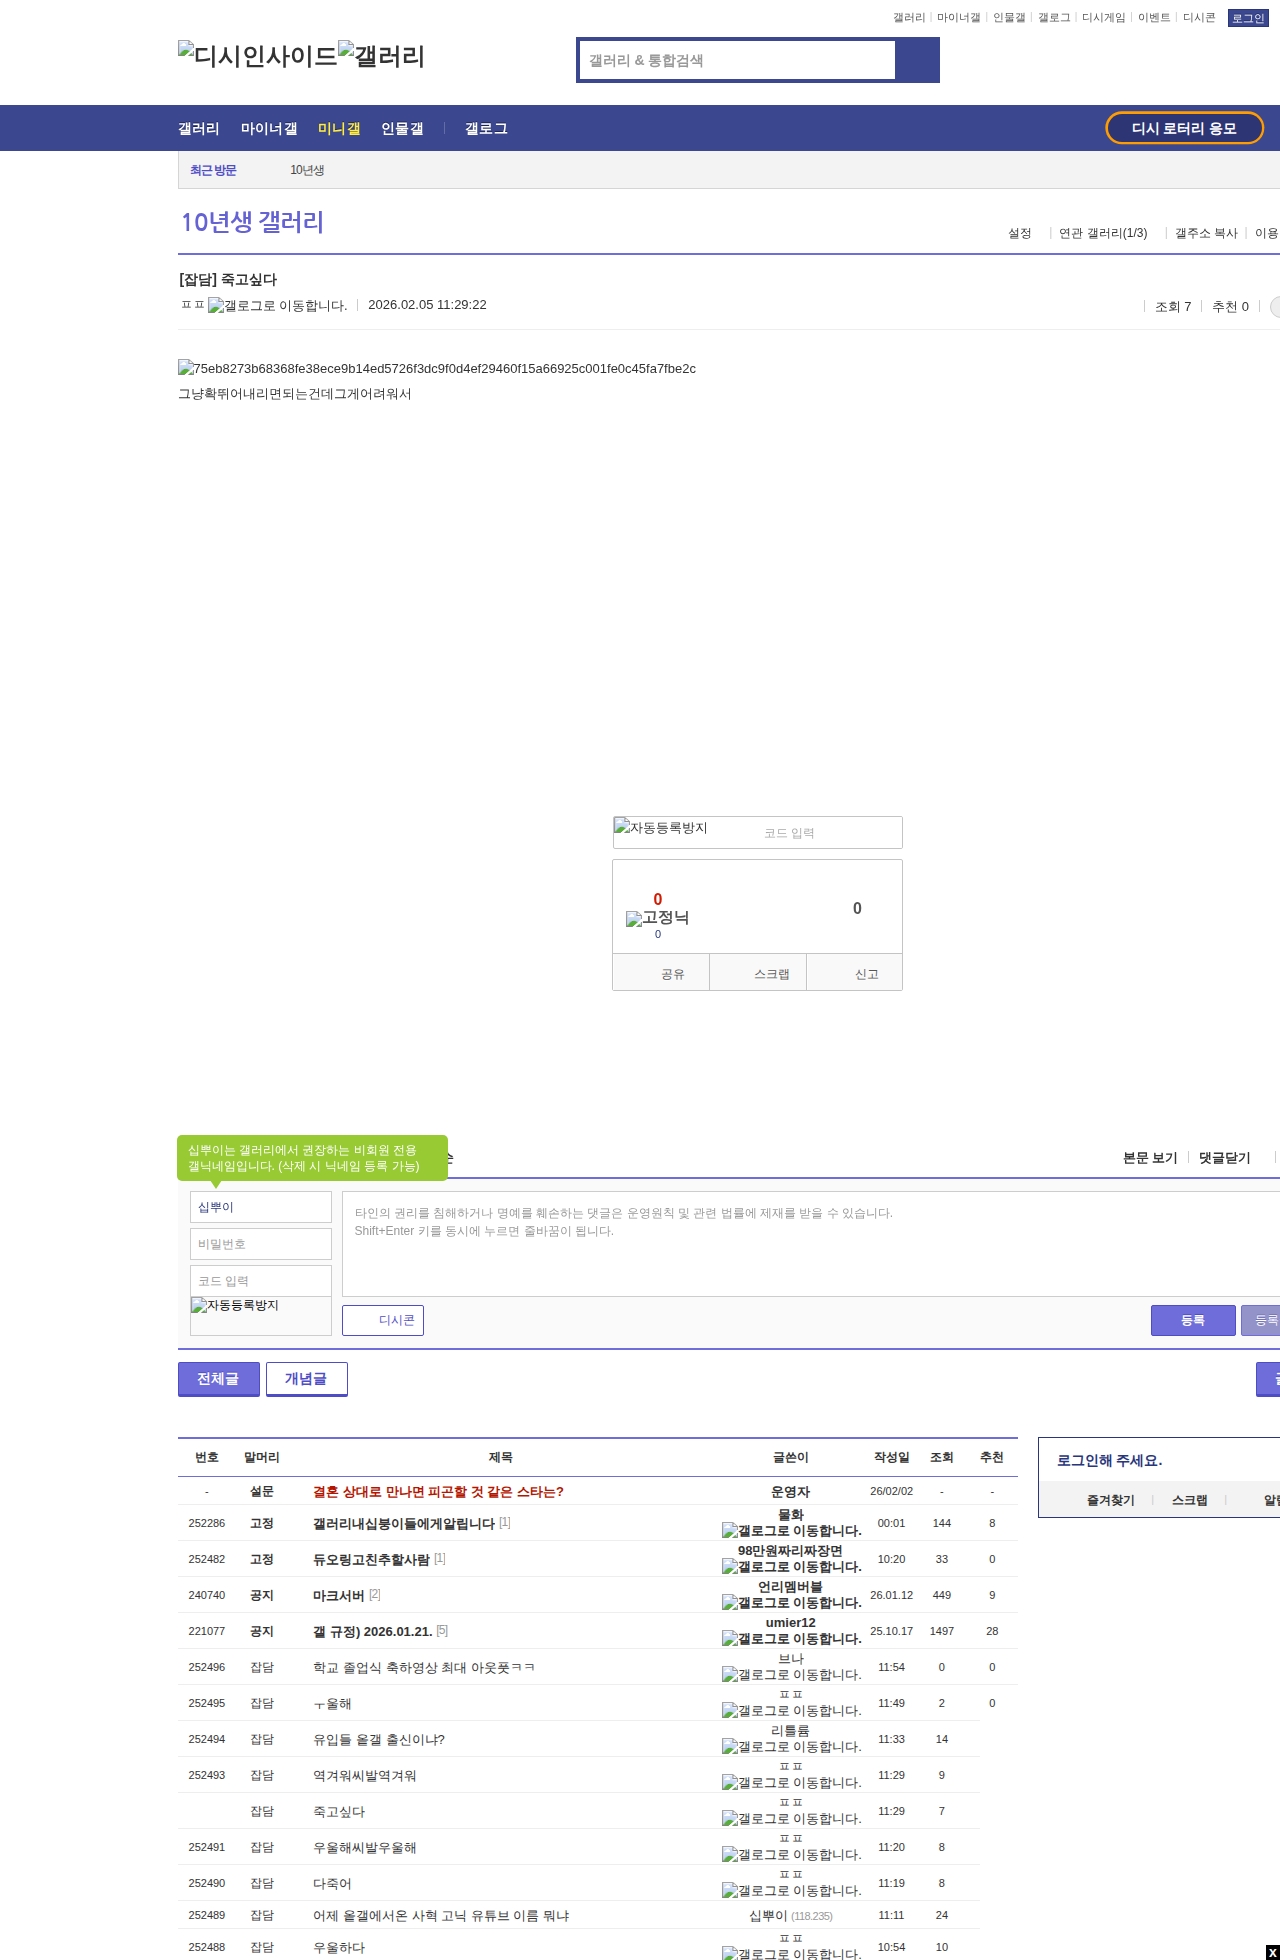Click the 디시인사이드 logo image
The height and width of the screenshot is (1960, 1280).
[257, 56]
